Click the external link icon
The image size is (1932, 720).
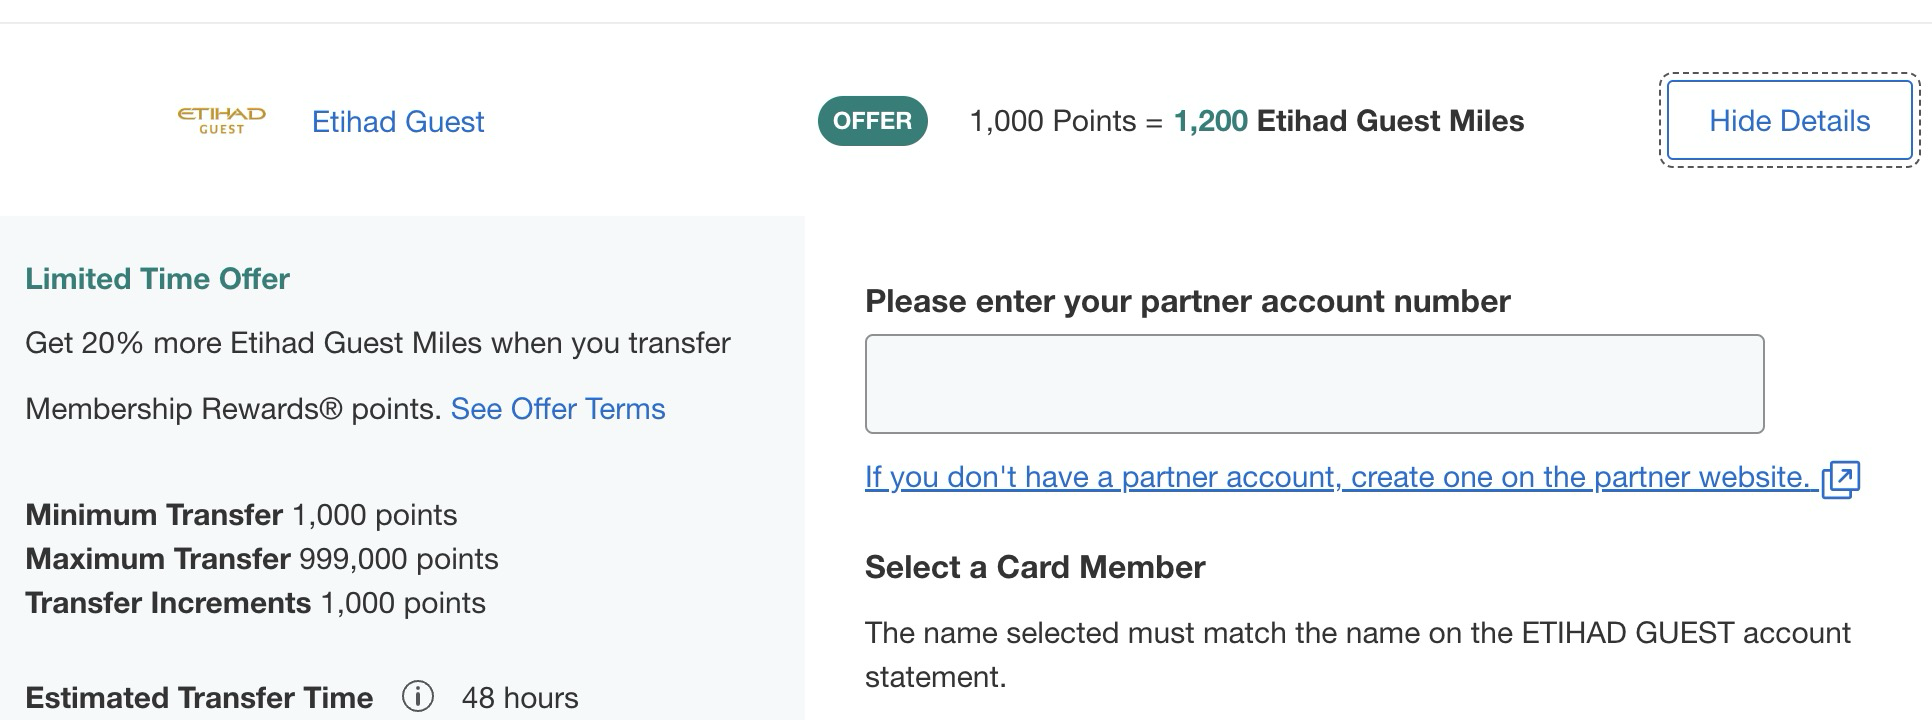tap(1840, 479)
